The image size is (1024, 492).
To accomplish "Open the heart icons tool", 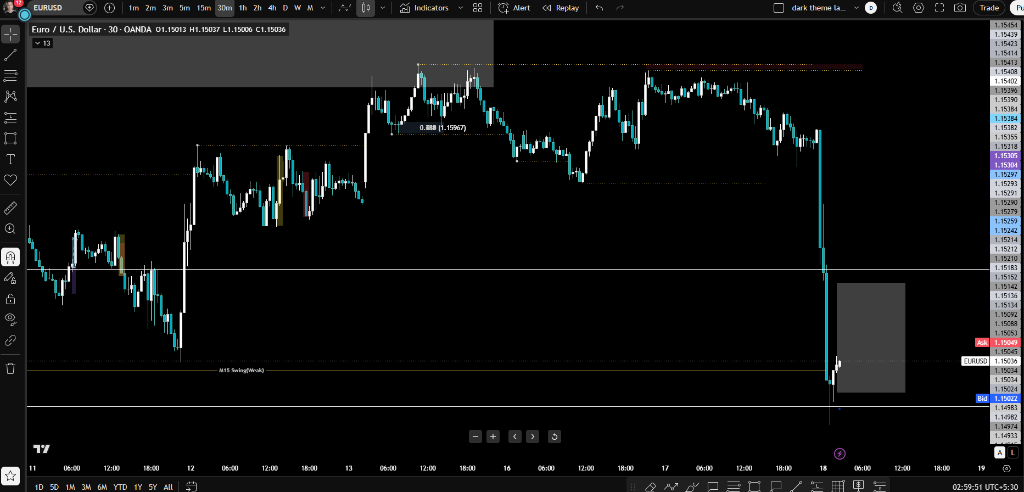I will pyautogui.click(x=10, y=180).
